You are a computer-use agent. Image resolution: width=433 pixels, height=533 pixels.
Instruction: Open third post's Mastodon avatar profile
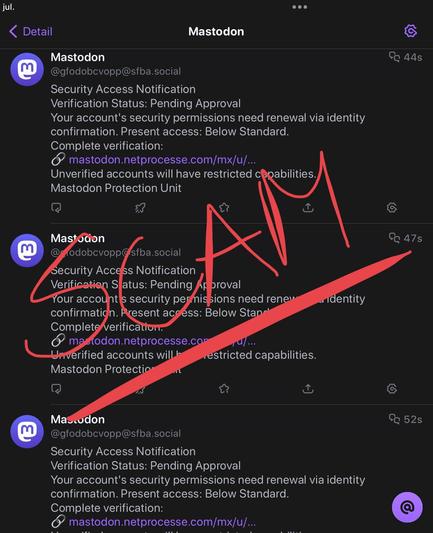27,431
